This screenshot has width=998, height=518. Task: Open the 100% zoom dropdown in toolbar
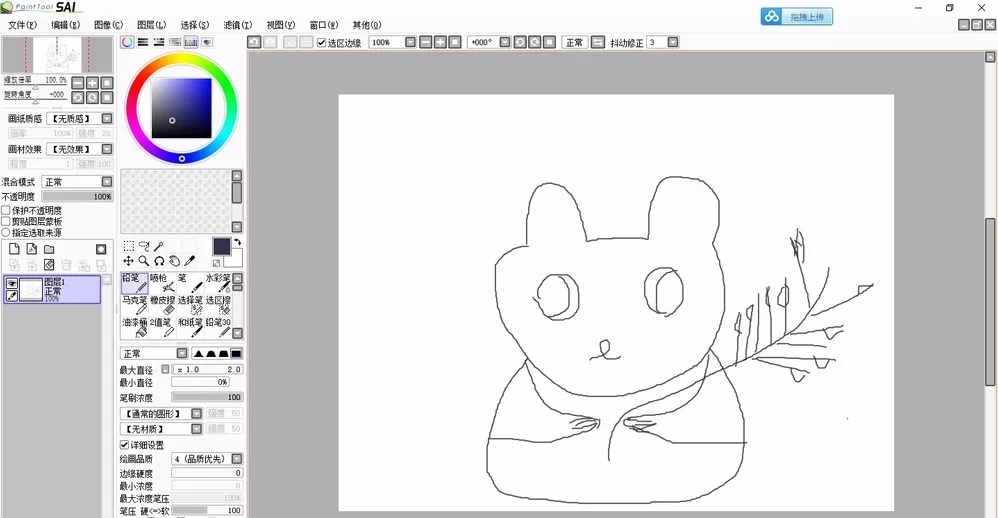411,42
